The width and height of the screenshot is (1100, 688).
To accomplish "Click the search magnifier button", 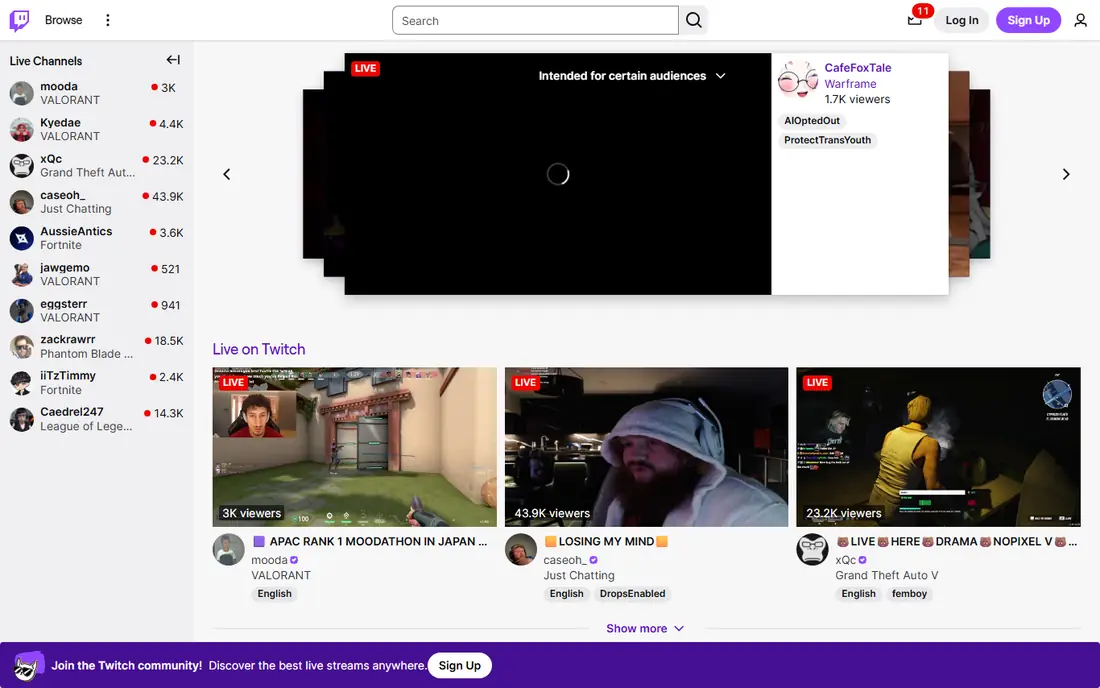I will [694, 20].
